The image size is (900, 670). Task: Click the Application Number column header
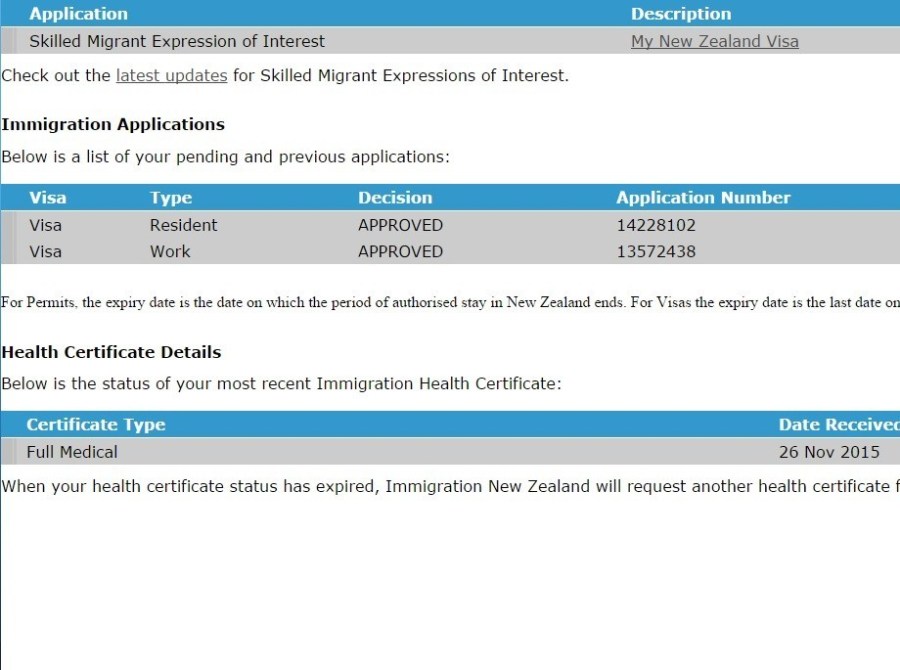tap(703, 198)
